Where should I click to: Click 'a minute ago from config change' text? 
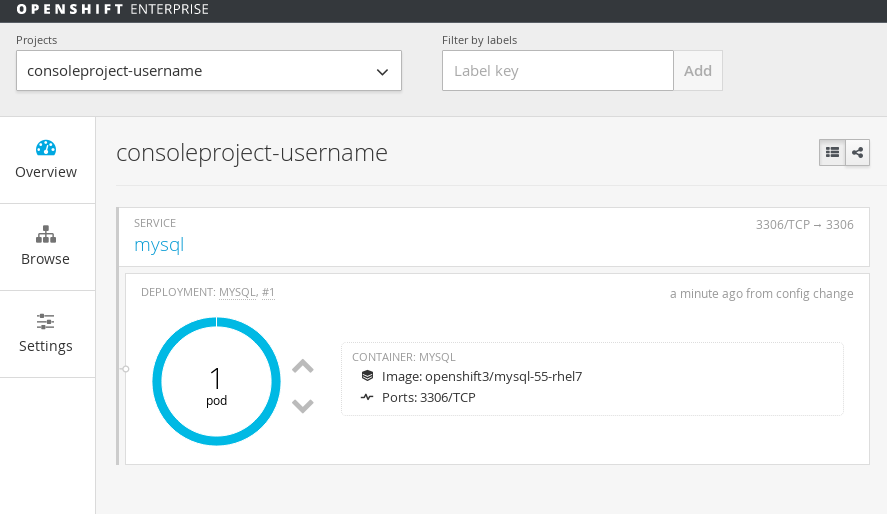pos(761,294)
